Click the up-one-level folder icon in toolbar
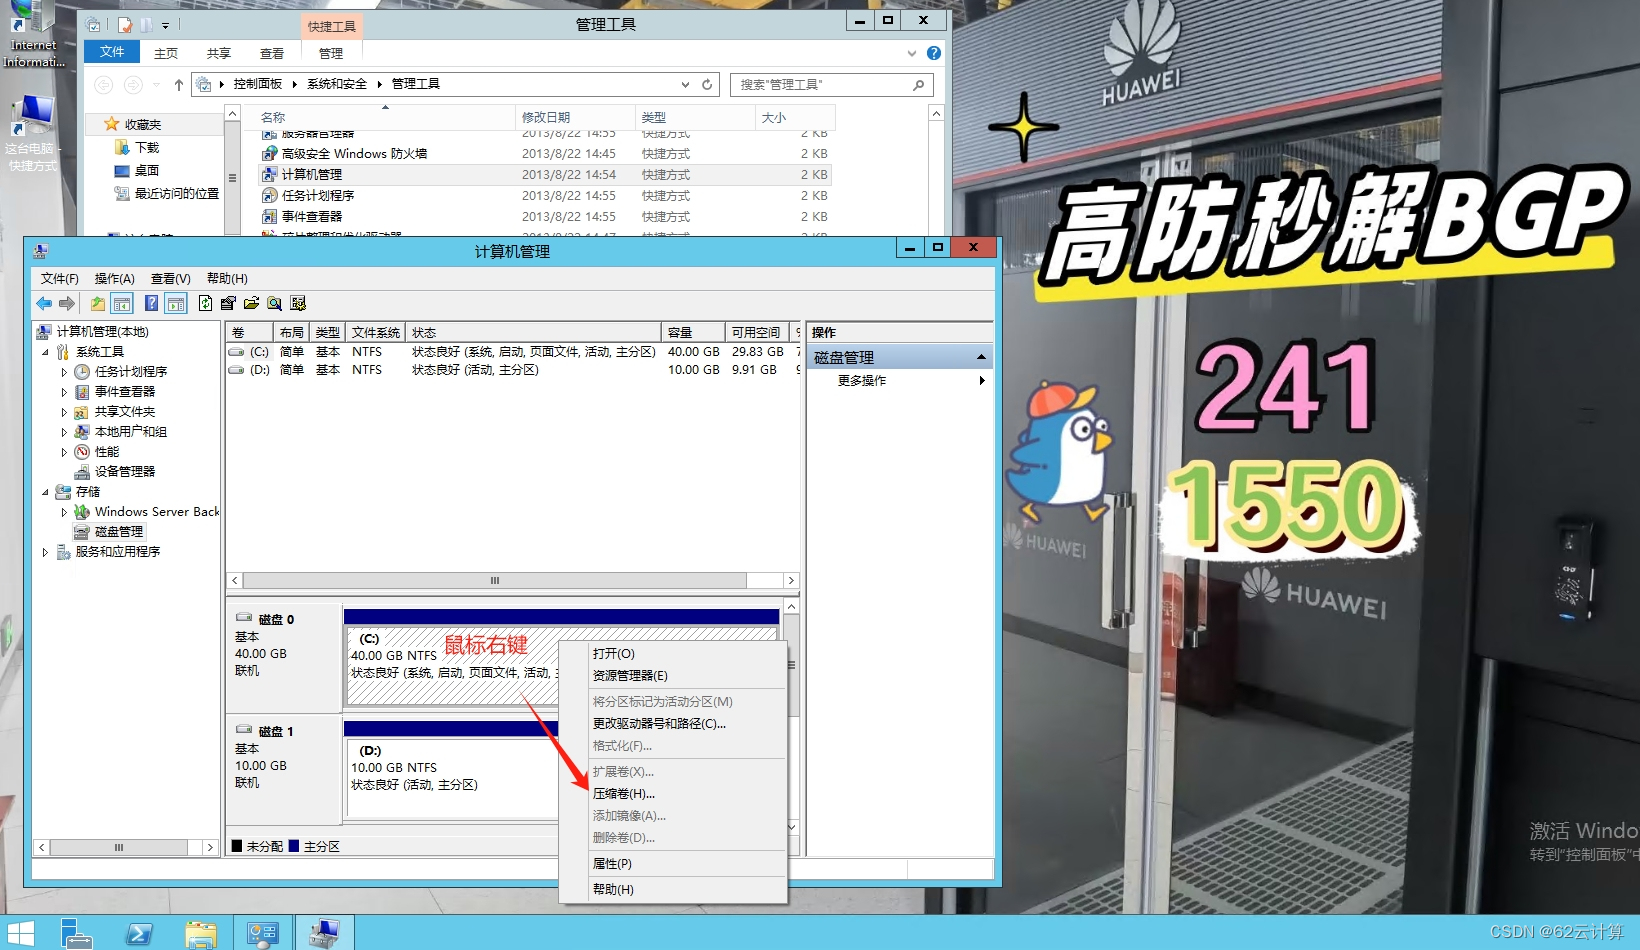 [98, 303]
